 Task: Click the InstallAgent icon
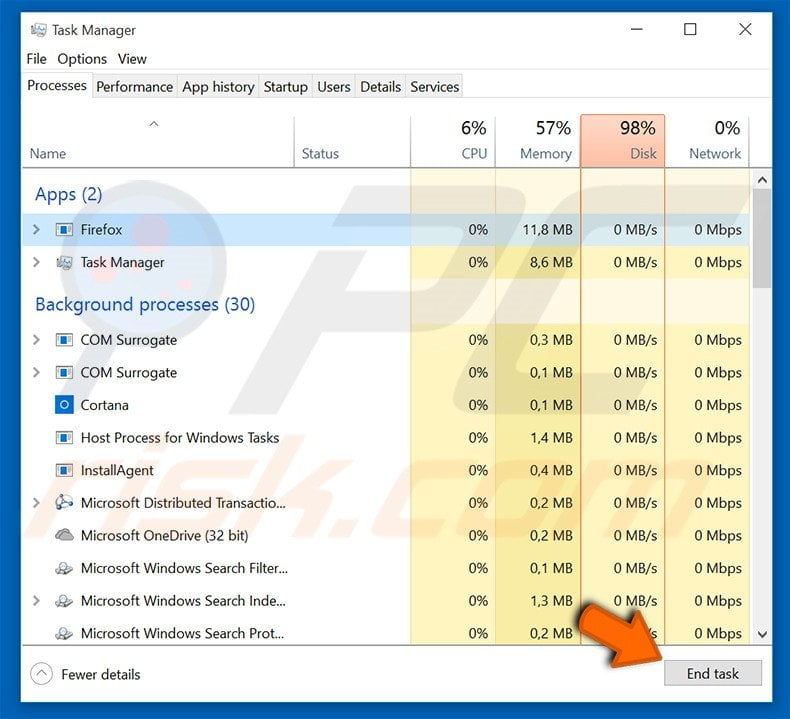(x=64, y=471)
